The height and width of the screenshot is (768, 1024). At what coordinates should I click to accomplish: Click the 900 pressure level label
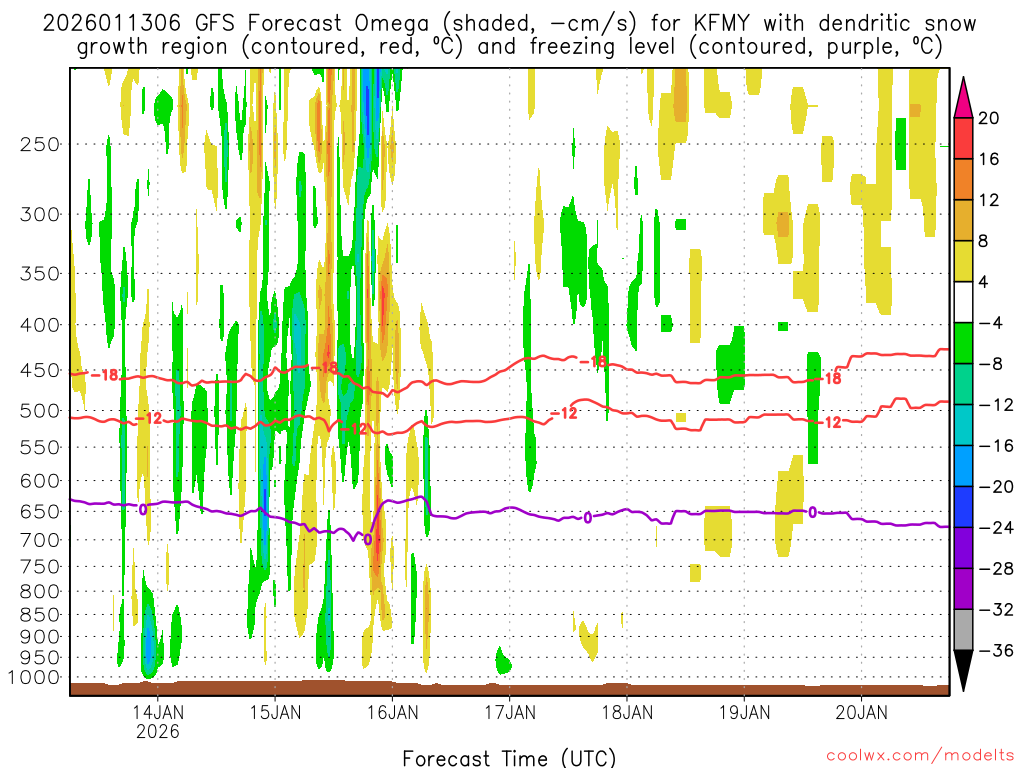pos(40,637)
